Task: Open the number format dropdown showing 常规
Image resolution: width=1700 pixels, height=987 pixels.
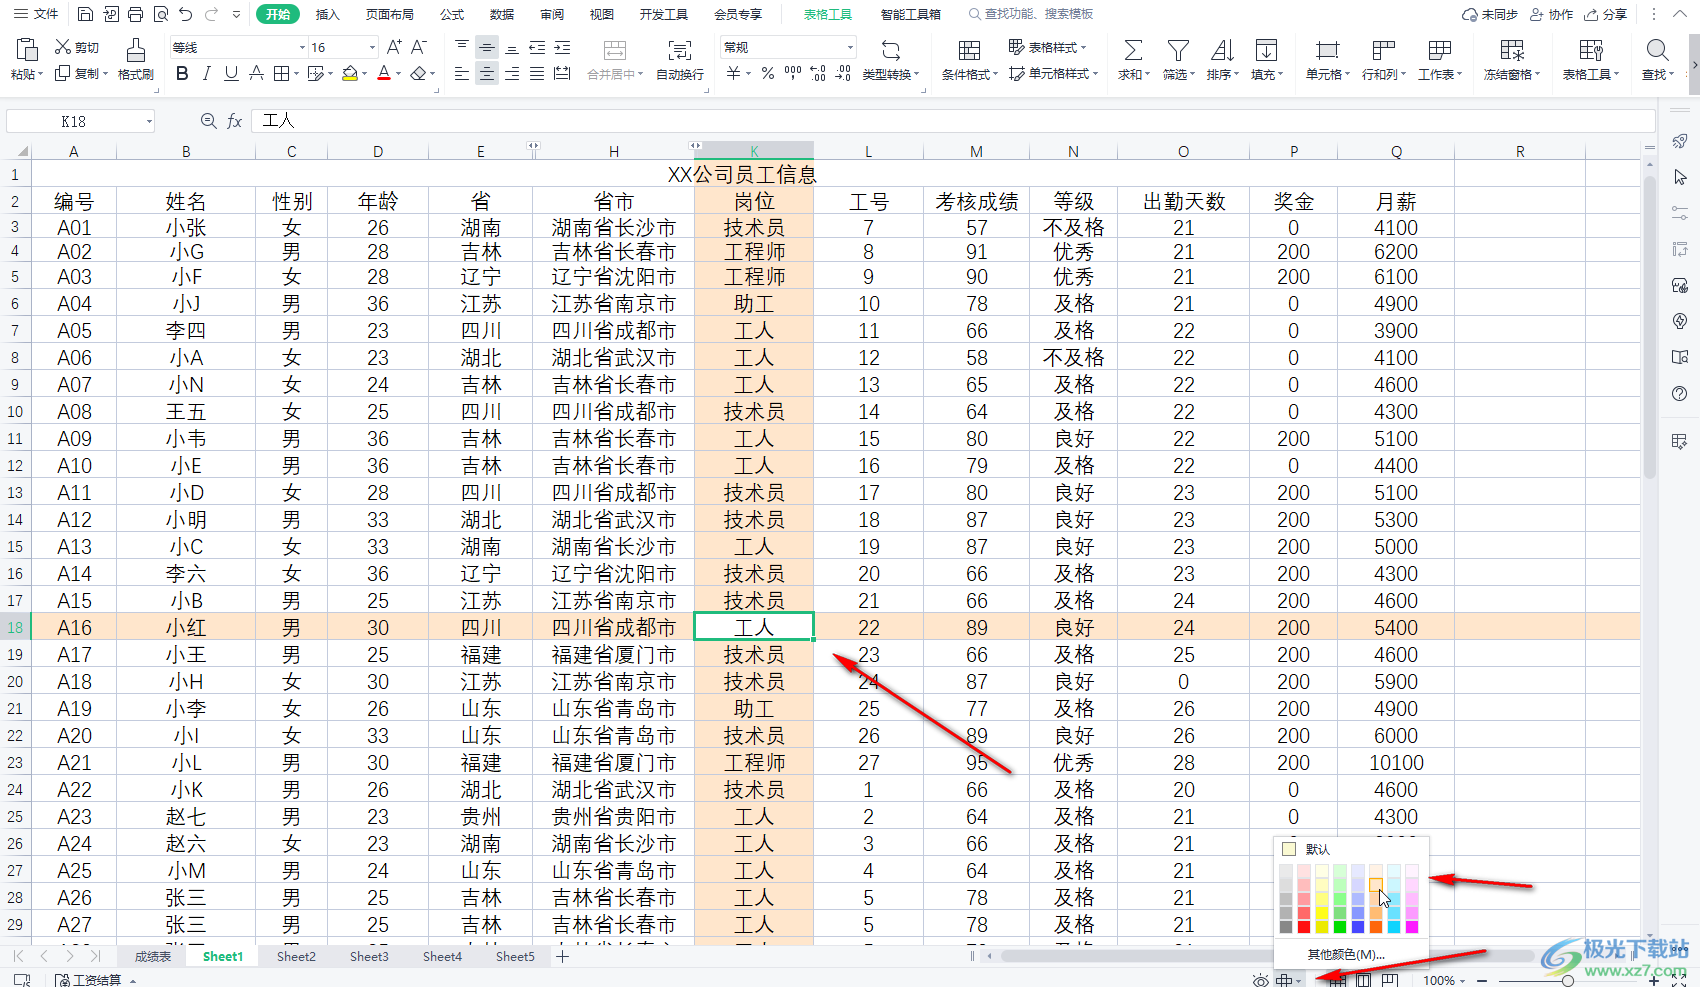Action: (850, 47)
